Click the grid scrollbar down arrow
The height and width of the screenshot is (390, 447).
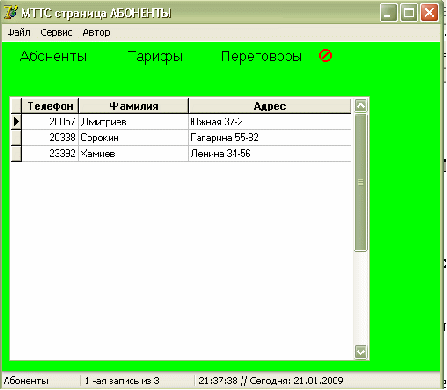pos(360,352)
